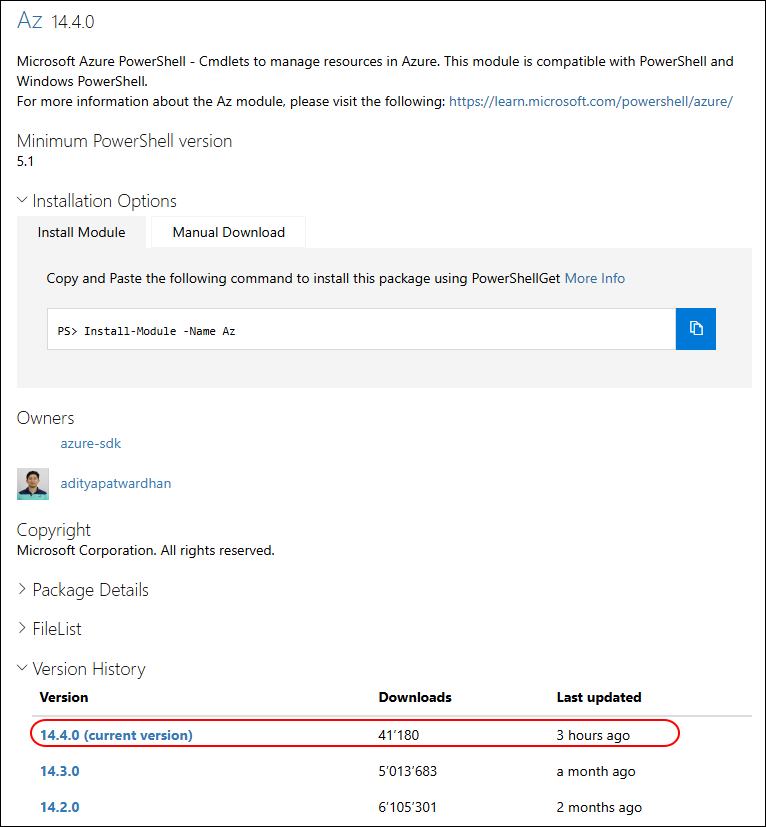Visit the adityapatwardhan owner profile
Image resolution: width=766 pixels, height=827 pixels.
(x=116, y=484)
